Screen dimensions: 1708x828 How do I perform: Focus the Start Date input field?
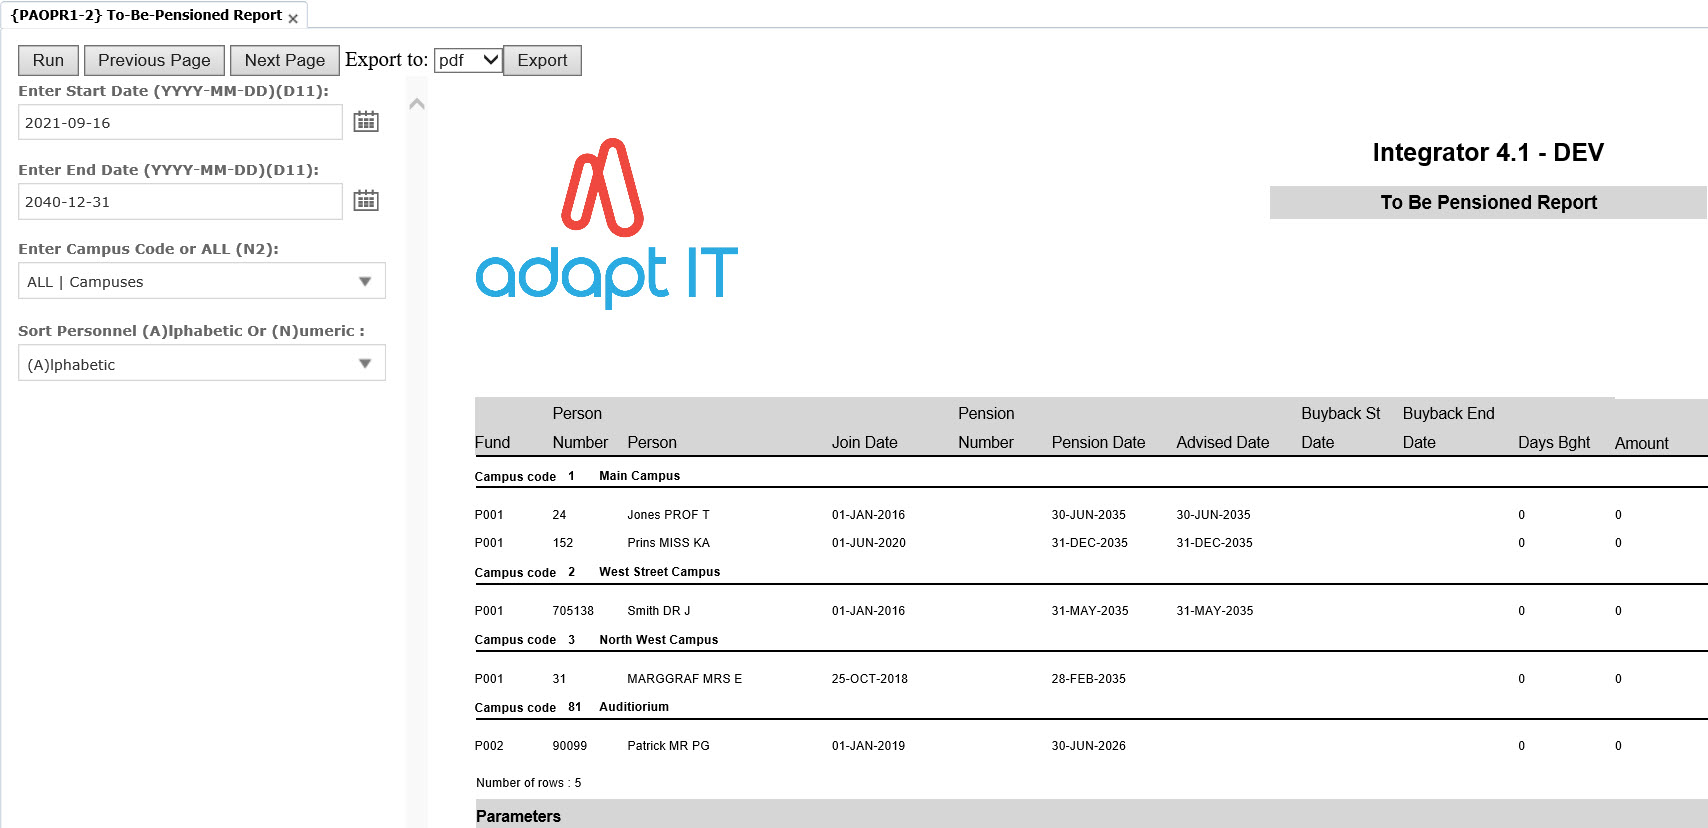click(x=180, y=123)
